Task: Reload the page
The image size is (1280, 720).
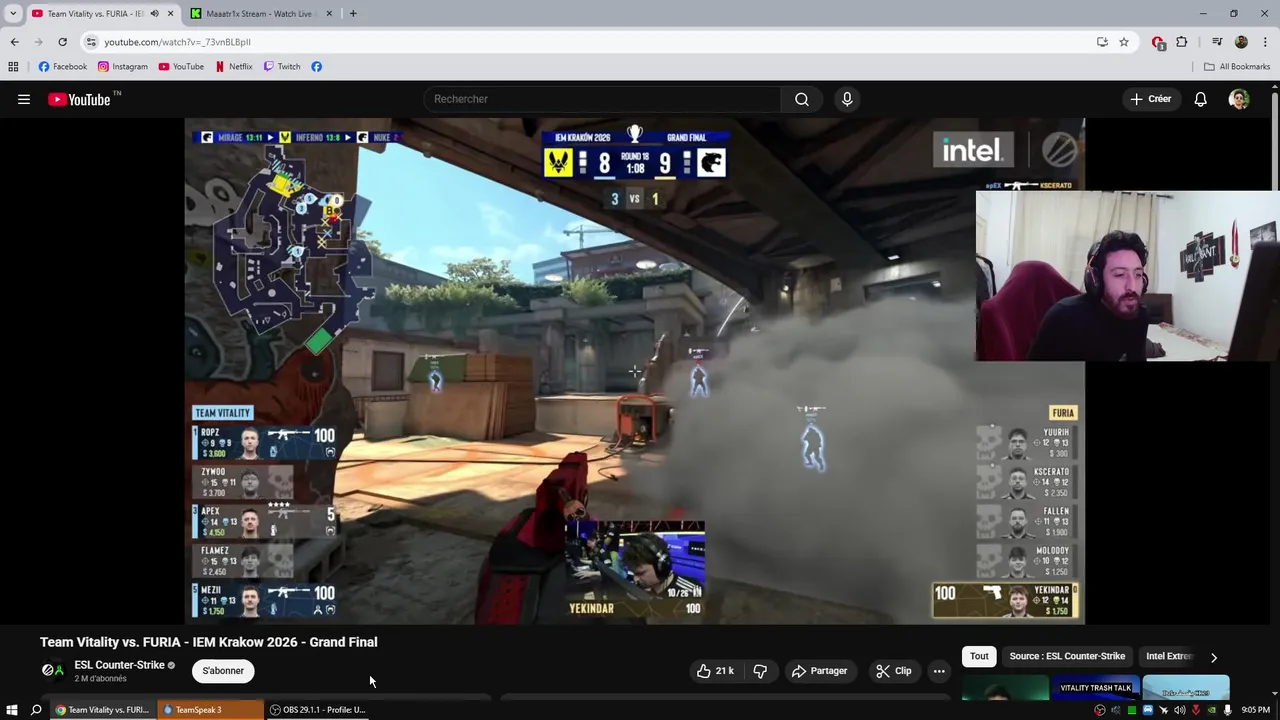Action: (x=62, y=42)
